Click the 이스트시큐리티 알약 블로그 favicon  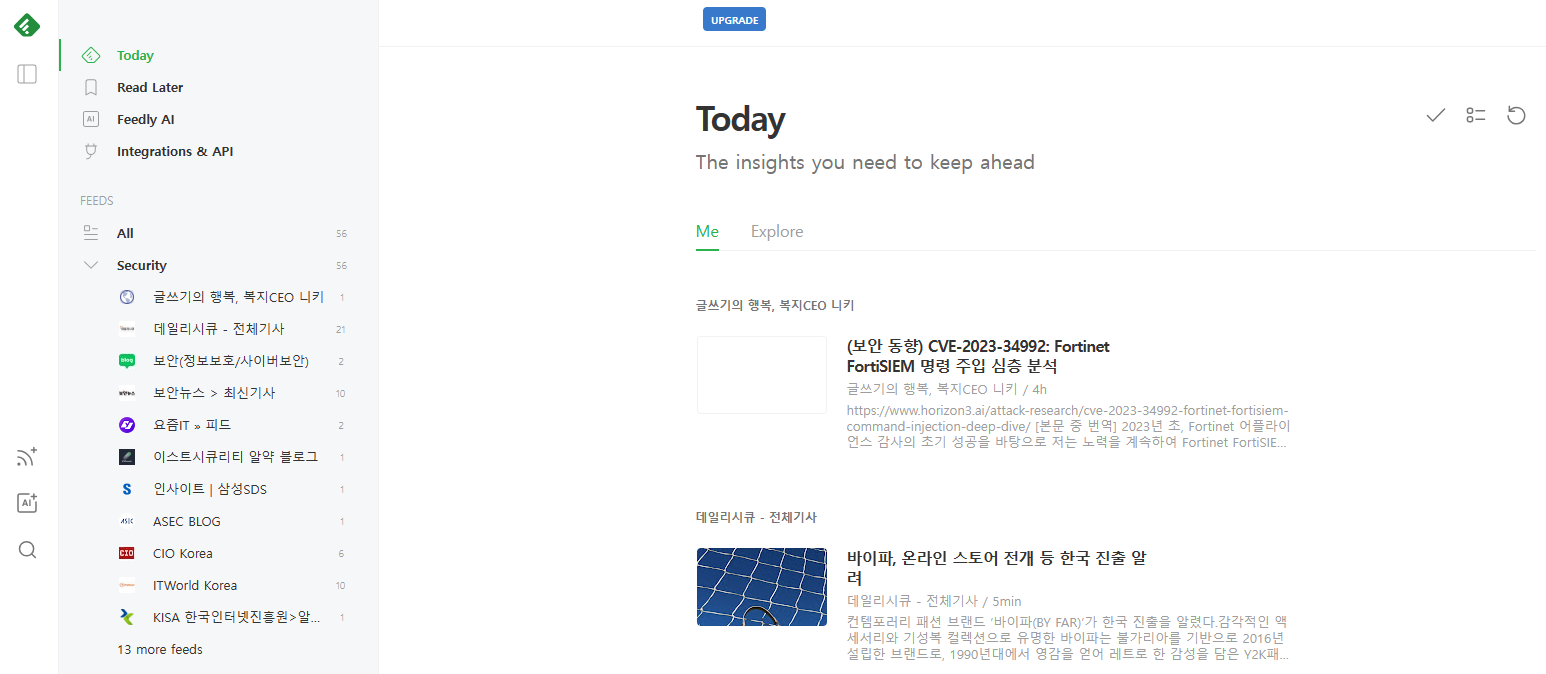pos(127,457)
